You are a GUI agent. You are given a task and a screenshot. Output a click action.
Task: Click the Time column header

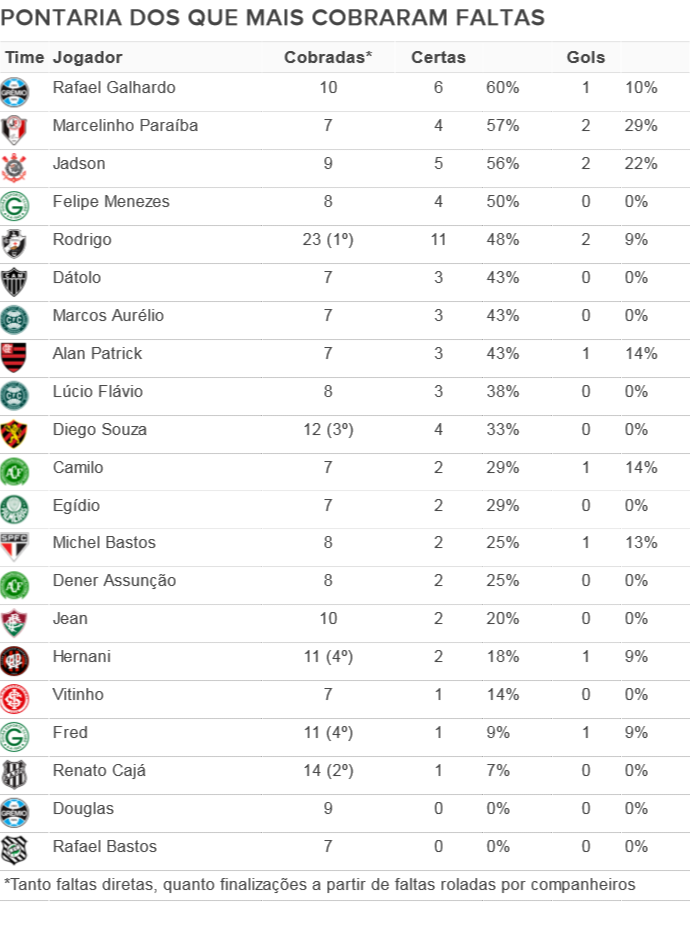coord(24,58)
